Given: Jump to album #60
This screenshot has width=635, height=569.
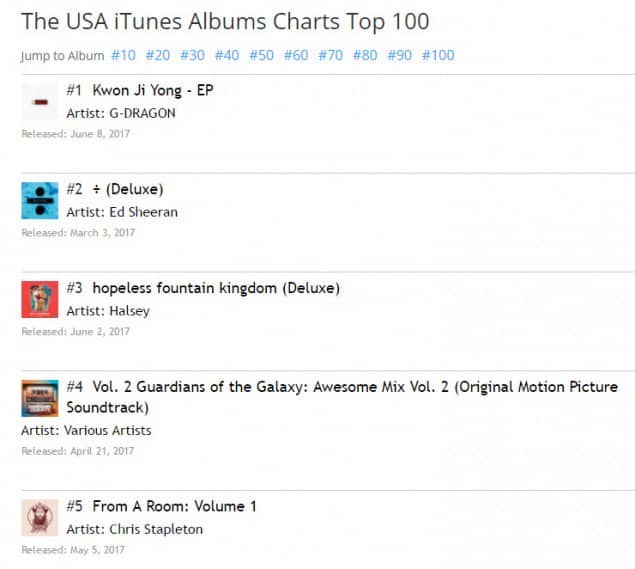Looking at the screenshot, I should tap(296, 55).
